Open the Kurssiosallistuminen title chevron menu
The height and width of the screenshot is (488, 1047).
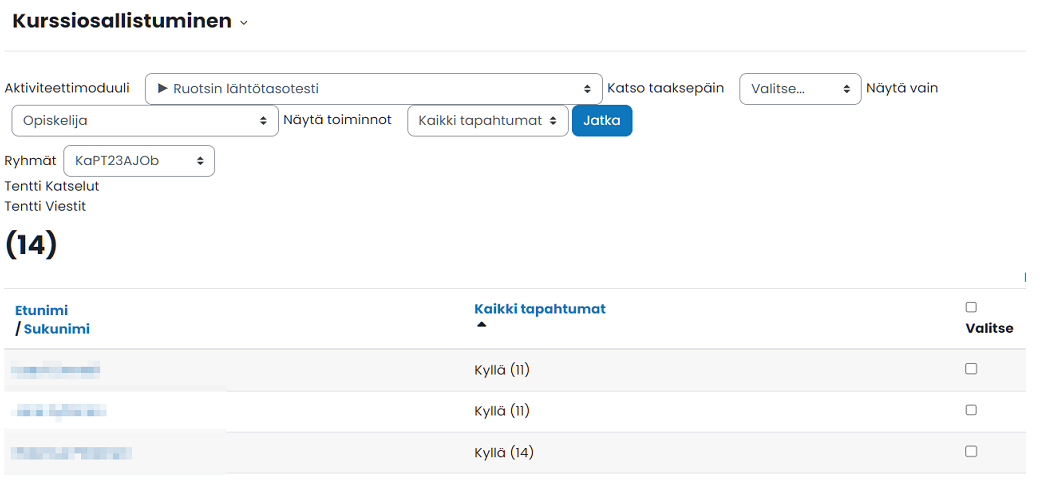(244, 23)
